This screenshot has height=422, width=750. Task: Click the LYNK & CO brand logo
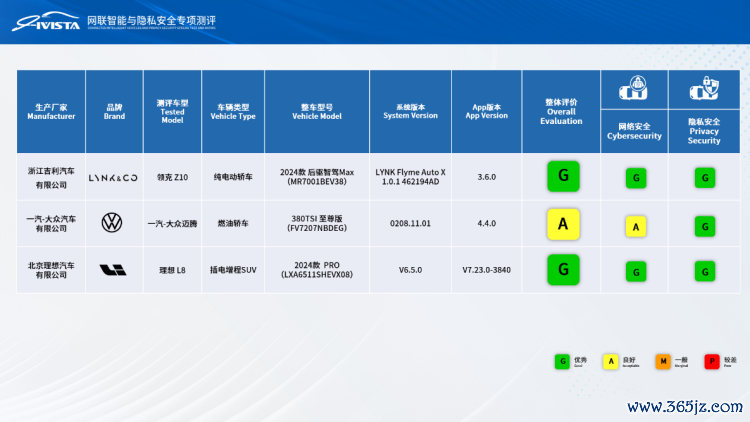113,178
